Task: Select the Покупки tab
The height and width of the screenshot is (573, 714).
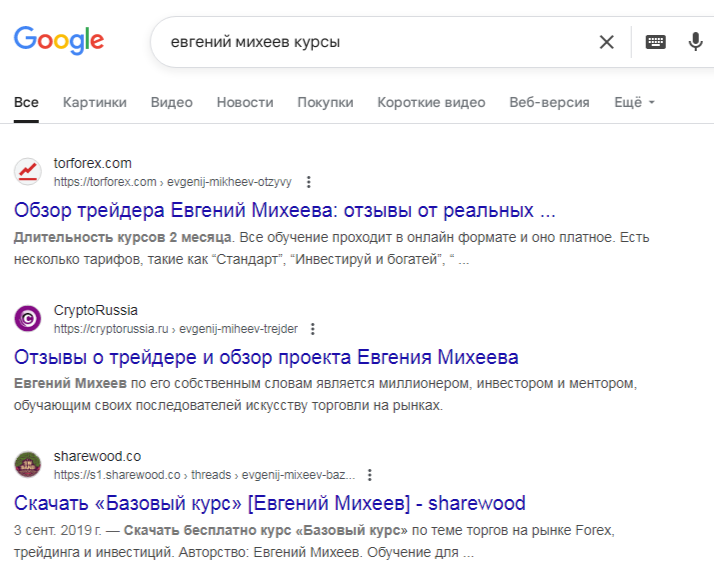Action: click(325, 102)
